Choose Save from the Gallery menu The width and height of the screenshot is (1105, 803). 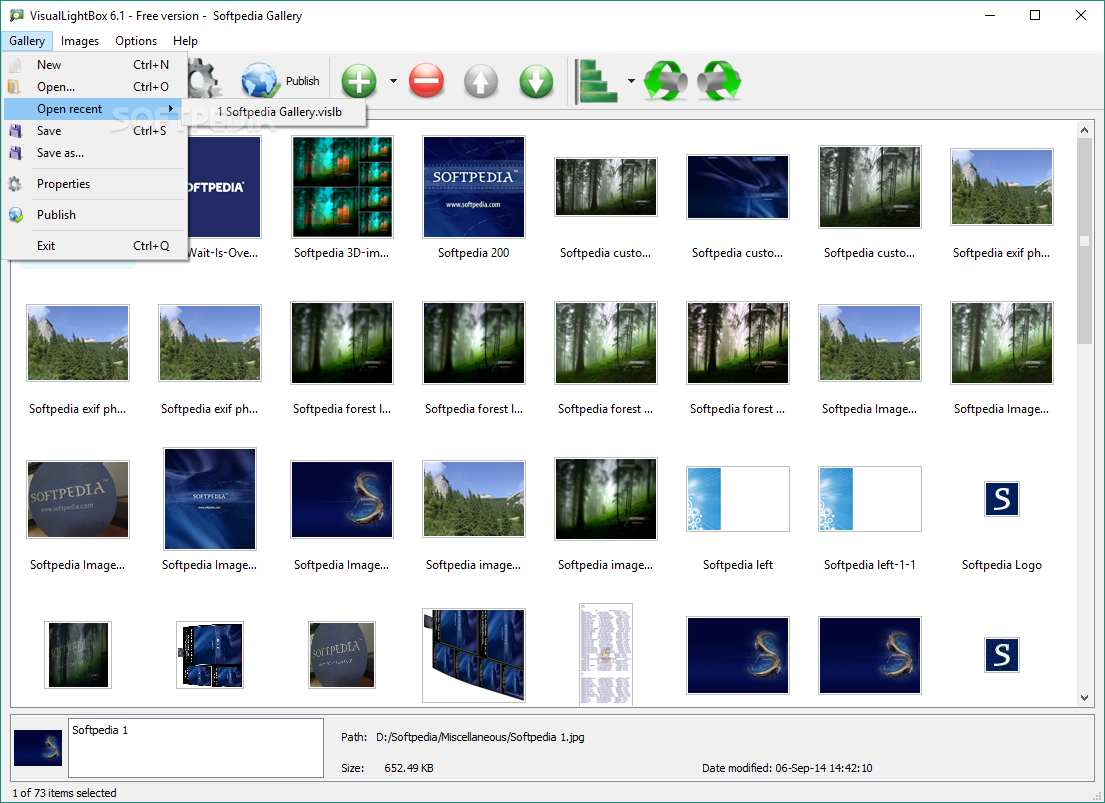pos(95,130)
